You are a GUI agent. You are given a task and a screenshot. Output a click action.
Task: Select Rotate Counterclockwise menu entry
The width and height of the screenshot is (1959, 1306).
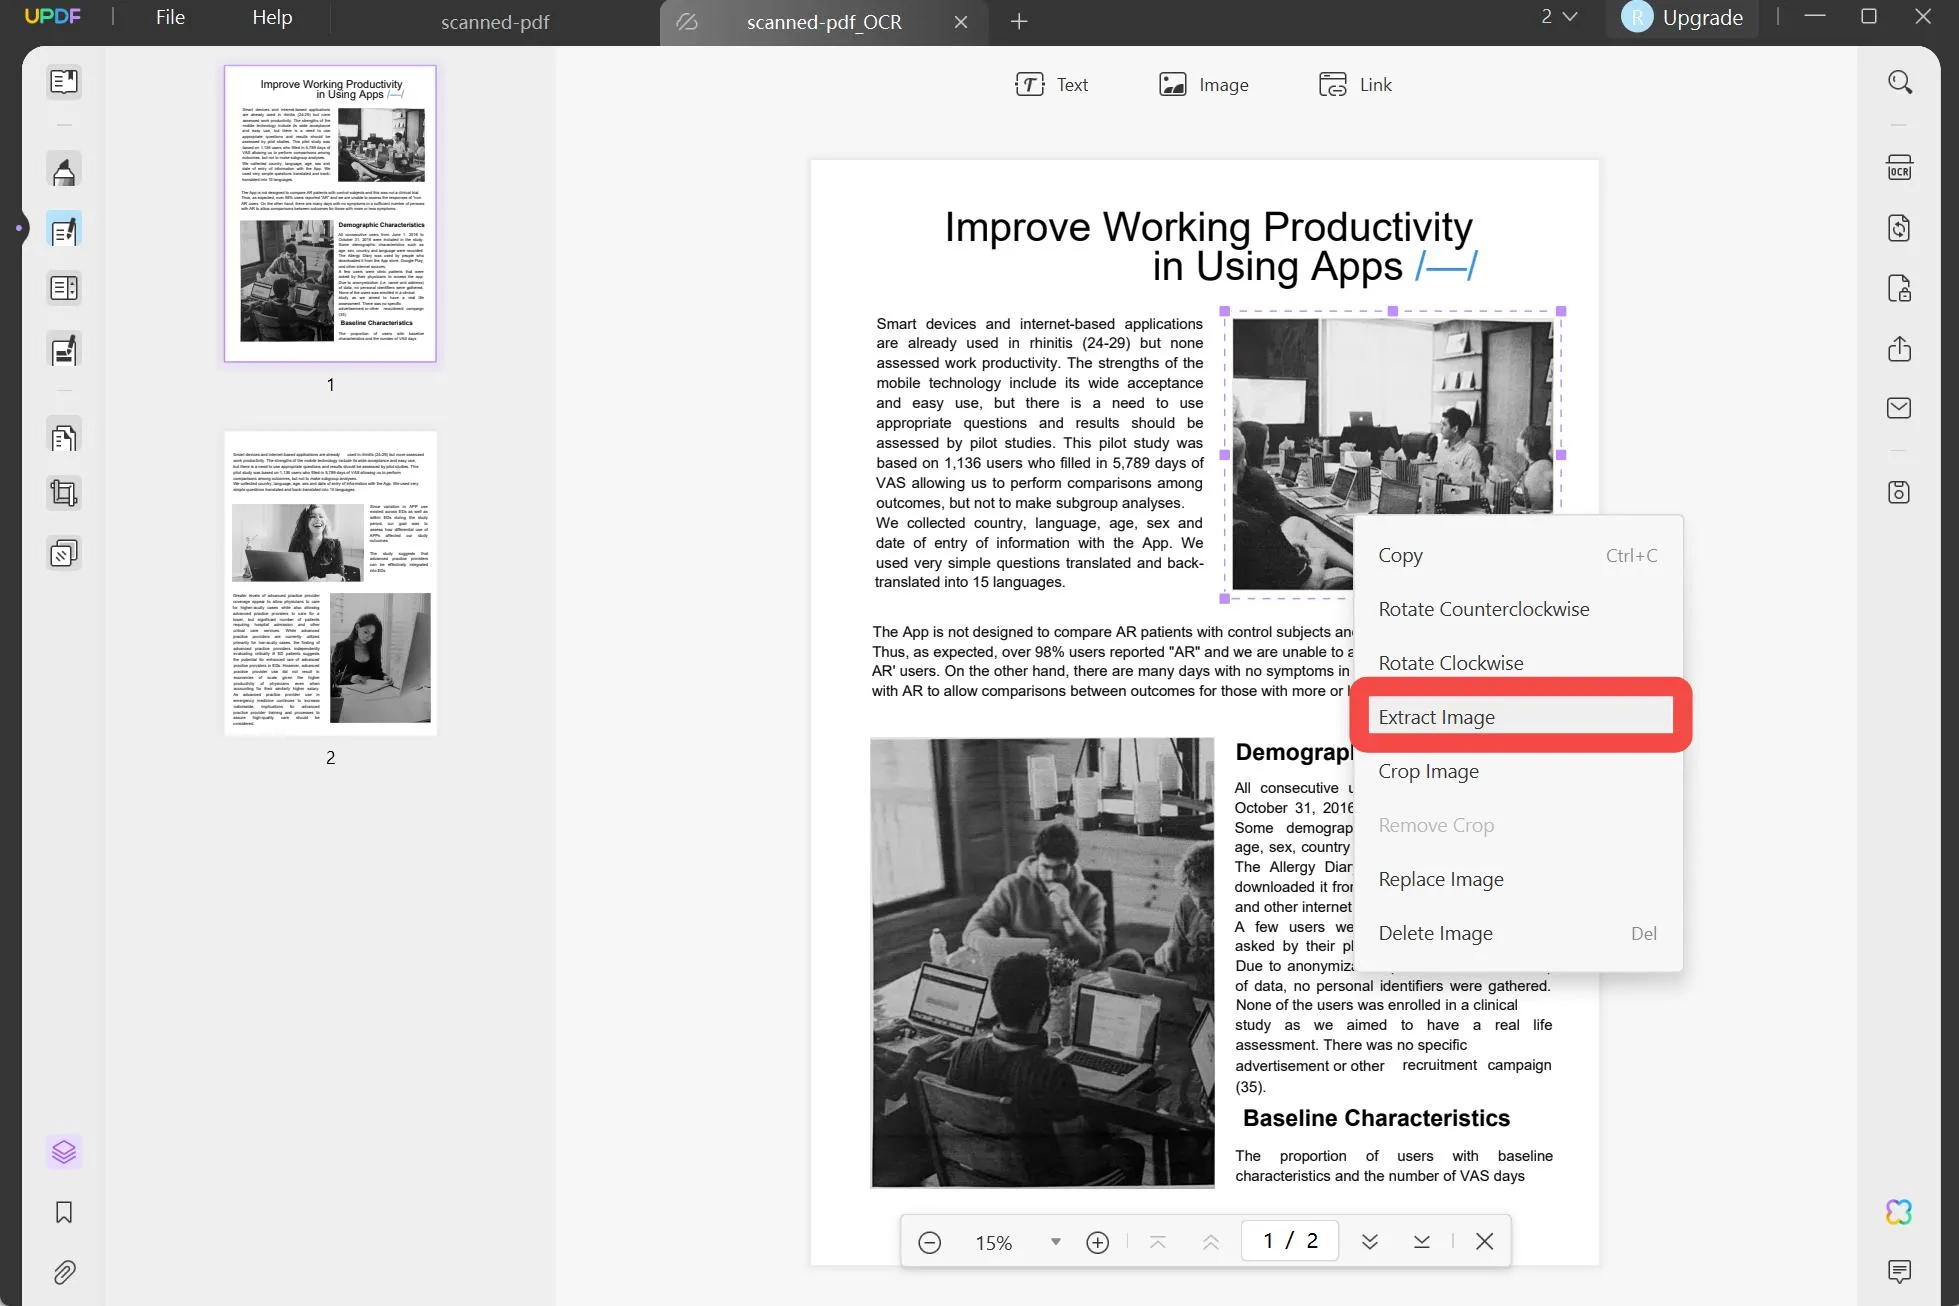coord(1517,609)
